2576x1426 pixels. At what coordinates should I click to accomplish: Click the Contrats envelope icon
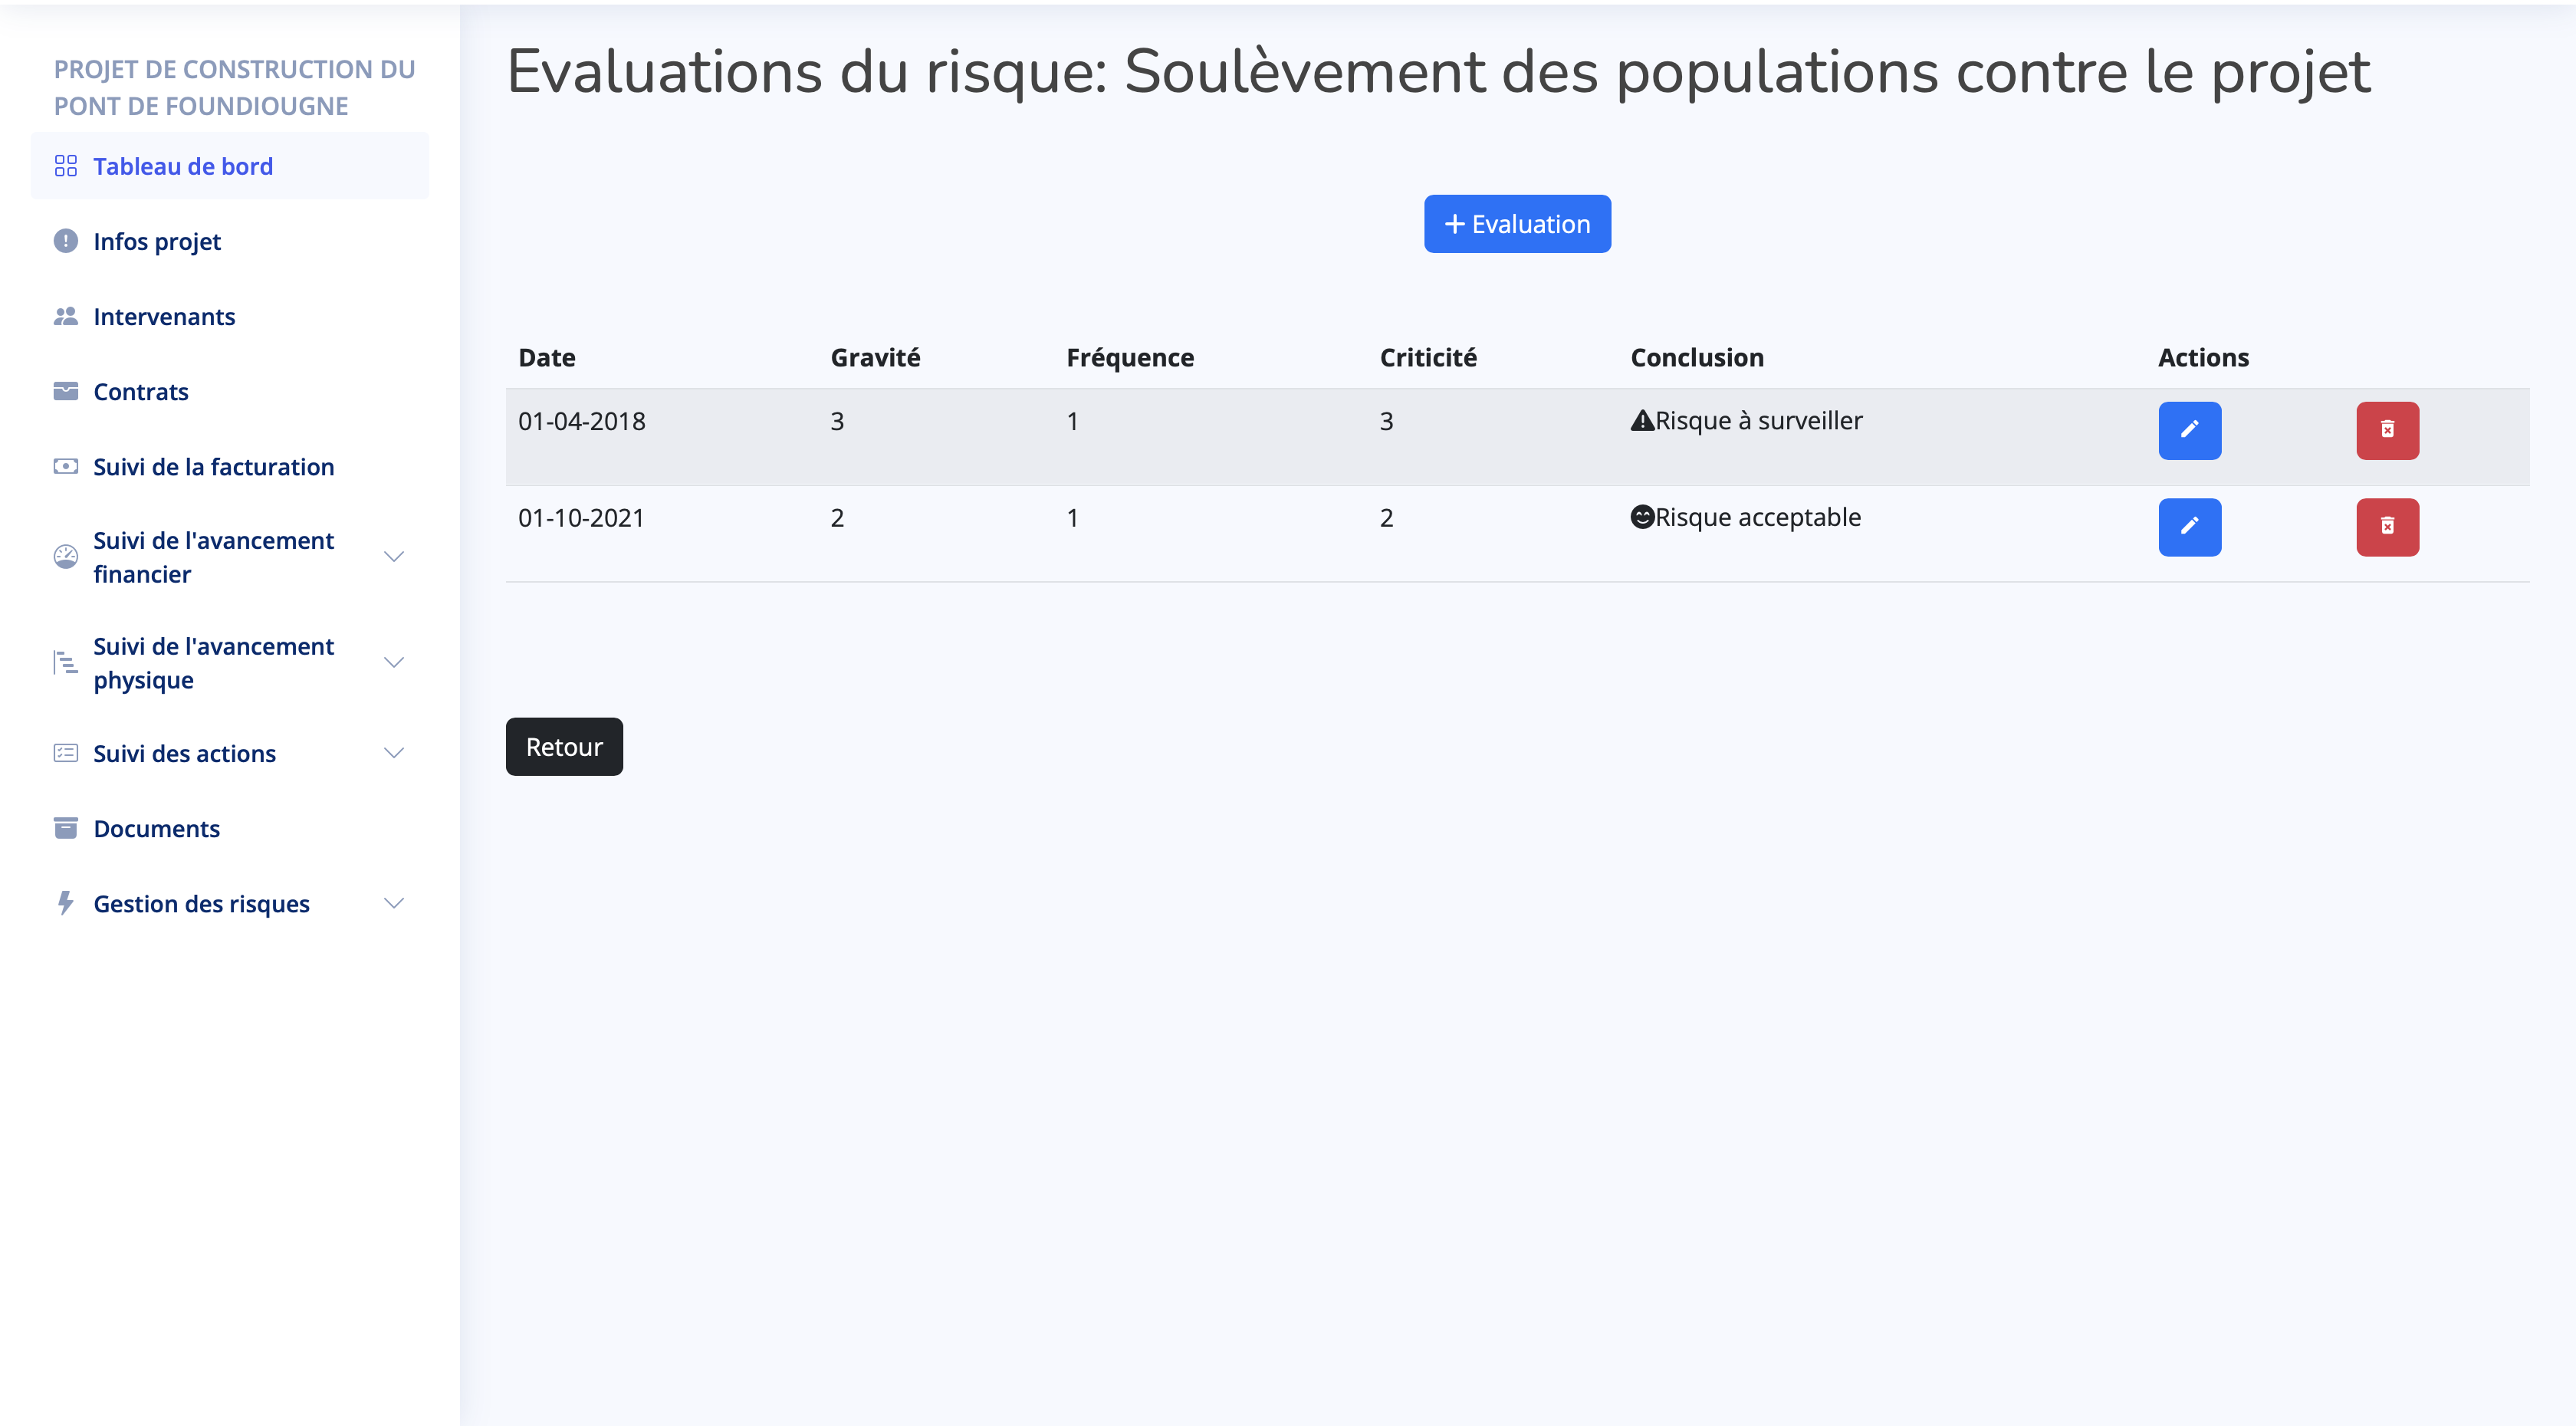point(66,391)
